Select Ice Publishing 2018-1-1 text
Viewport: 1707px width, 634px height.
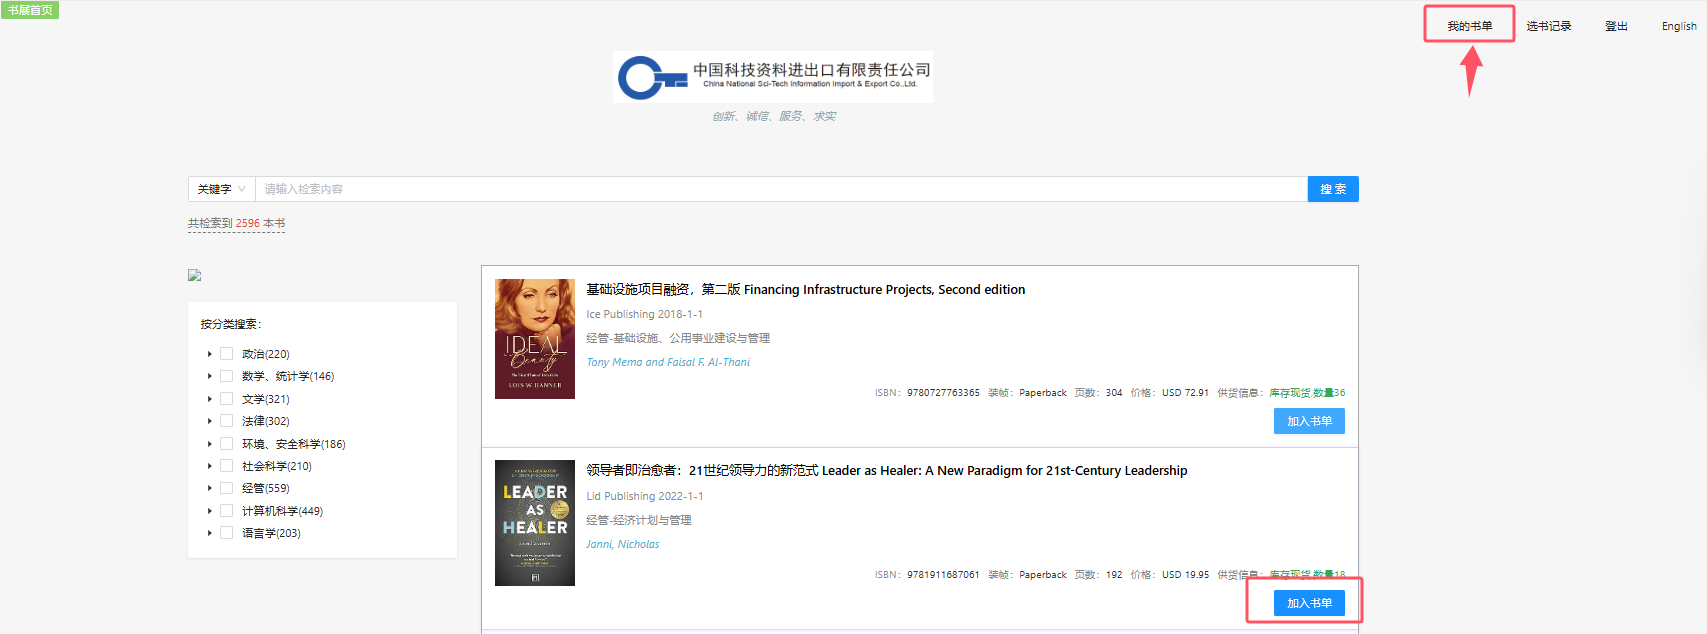pyautogui.click(x=644, y=314)
